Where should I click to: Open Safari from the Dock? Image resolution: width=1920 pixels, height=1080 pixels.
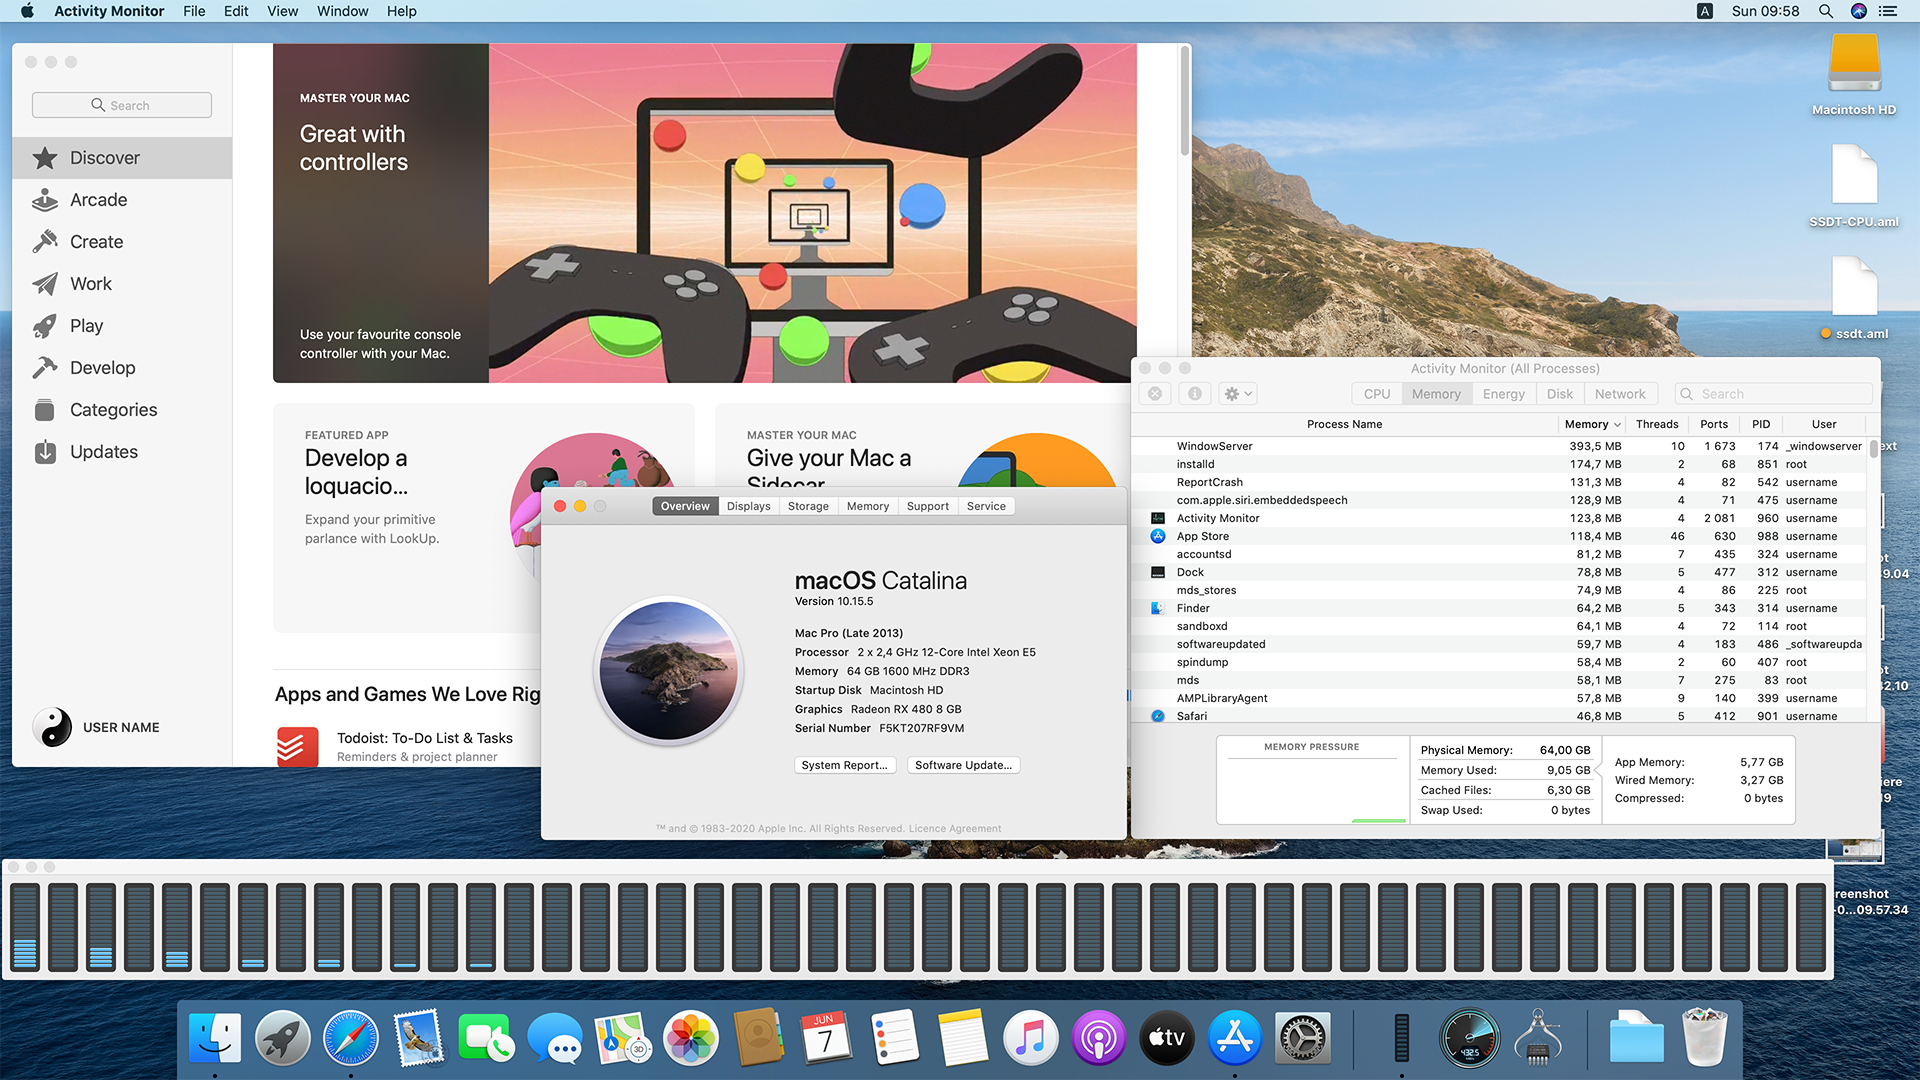coord(351,1038)
